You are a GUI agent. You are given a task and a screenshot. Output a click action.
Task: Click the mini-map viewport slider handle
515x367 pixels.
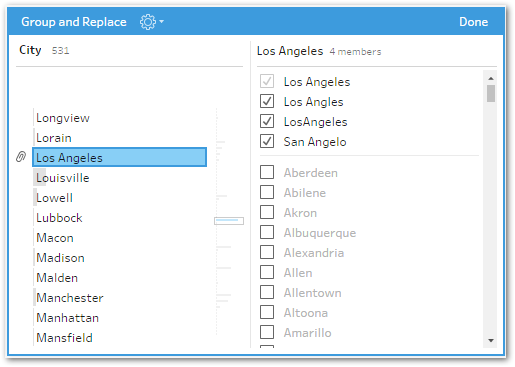pos(229,221)
